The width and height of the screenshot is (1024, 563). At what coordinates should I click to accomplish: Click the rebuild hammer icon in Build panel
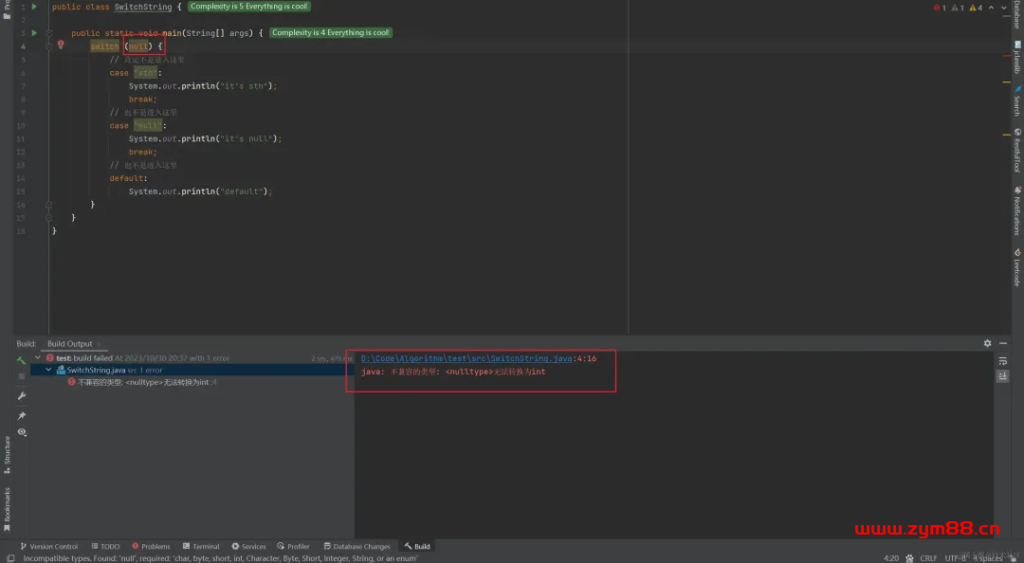click(21, 360)
